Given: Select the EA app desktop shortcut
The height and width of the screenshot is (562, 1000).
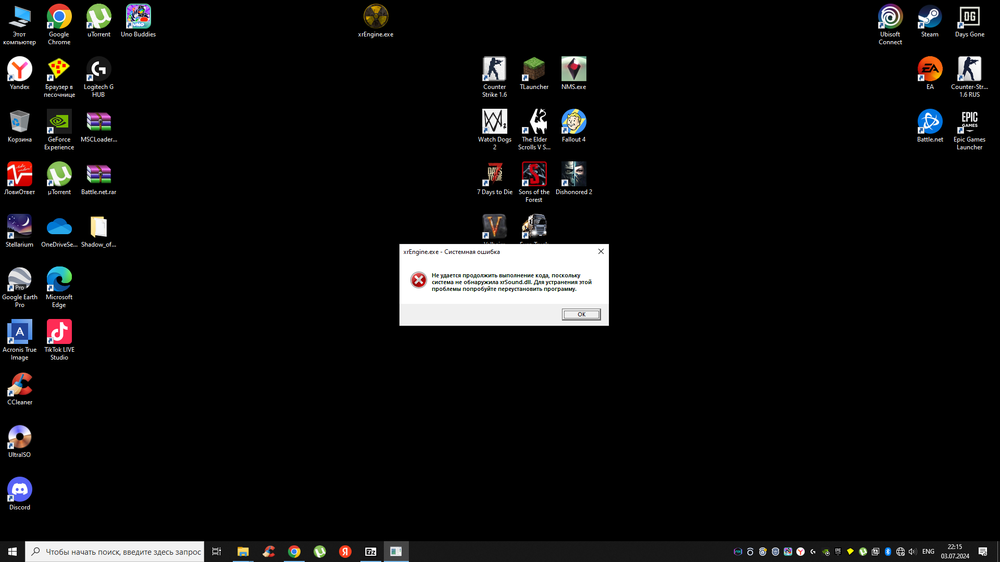Looking at the screenshot, I should [x=930, y=73].
